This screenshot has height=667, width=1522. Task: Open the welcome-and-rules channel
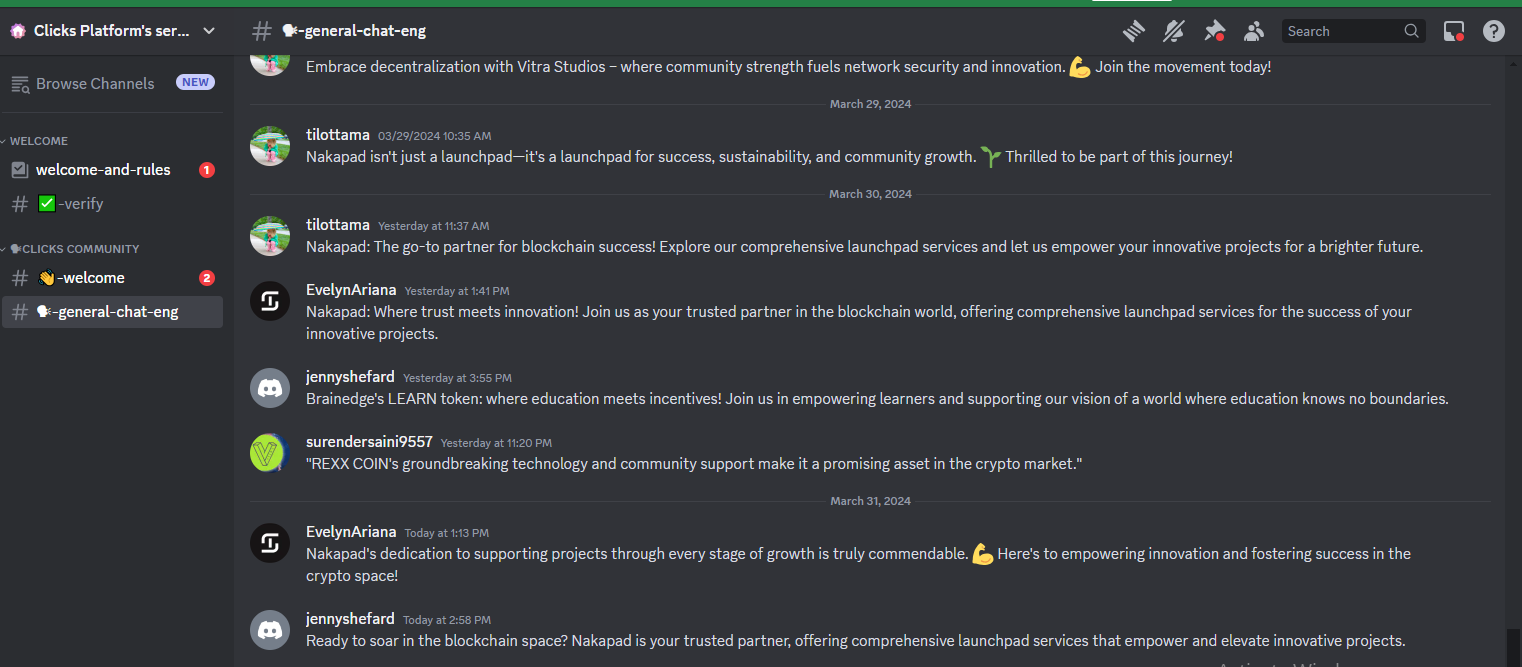pos(103,170)
